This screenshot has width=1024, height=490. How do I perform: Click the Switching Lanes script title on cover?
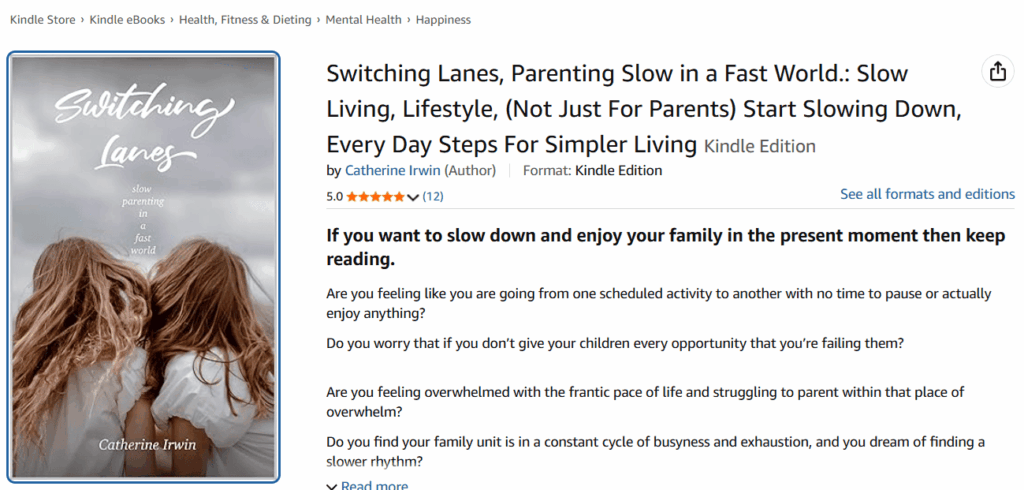[x=144, y=133]
